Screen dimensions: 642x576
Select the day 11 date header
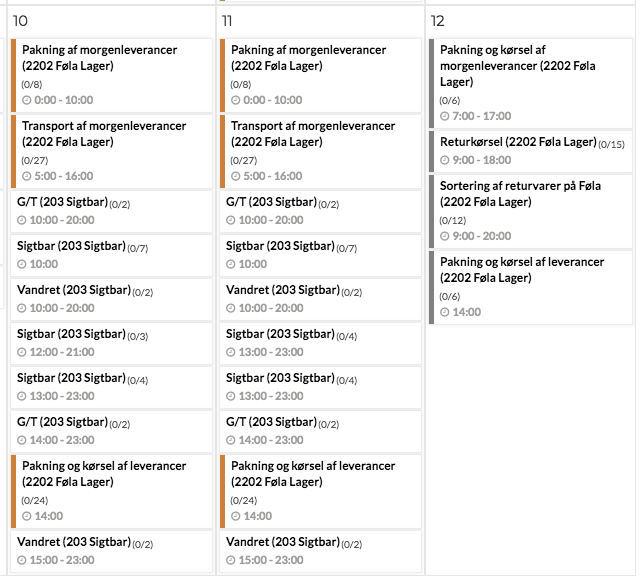tap(227, 21)
